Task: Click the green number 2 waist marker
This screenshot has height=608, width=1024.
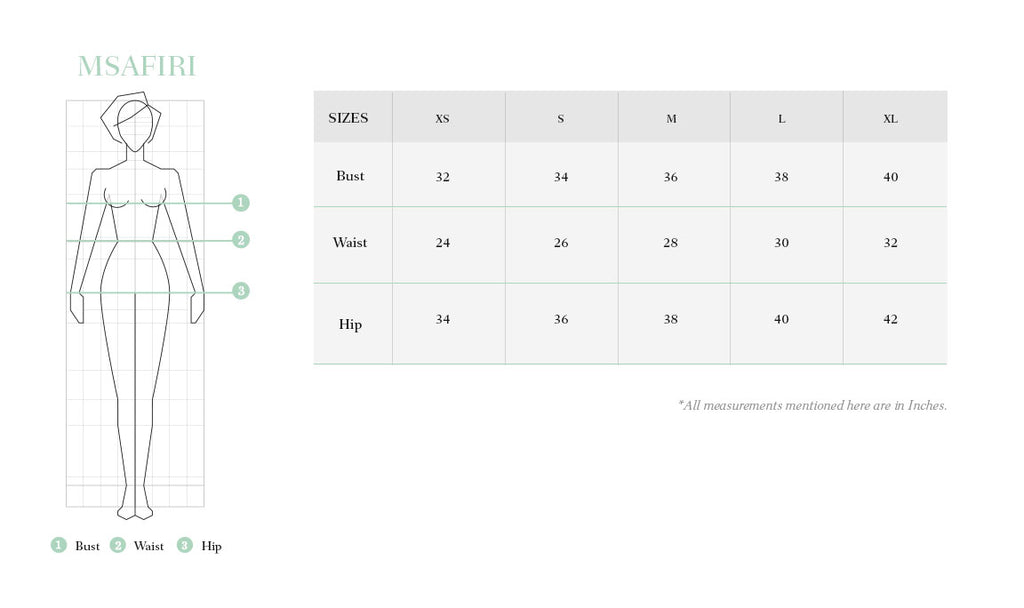Action: point(240,240)
